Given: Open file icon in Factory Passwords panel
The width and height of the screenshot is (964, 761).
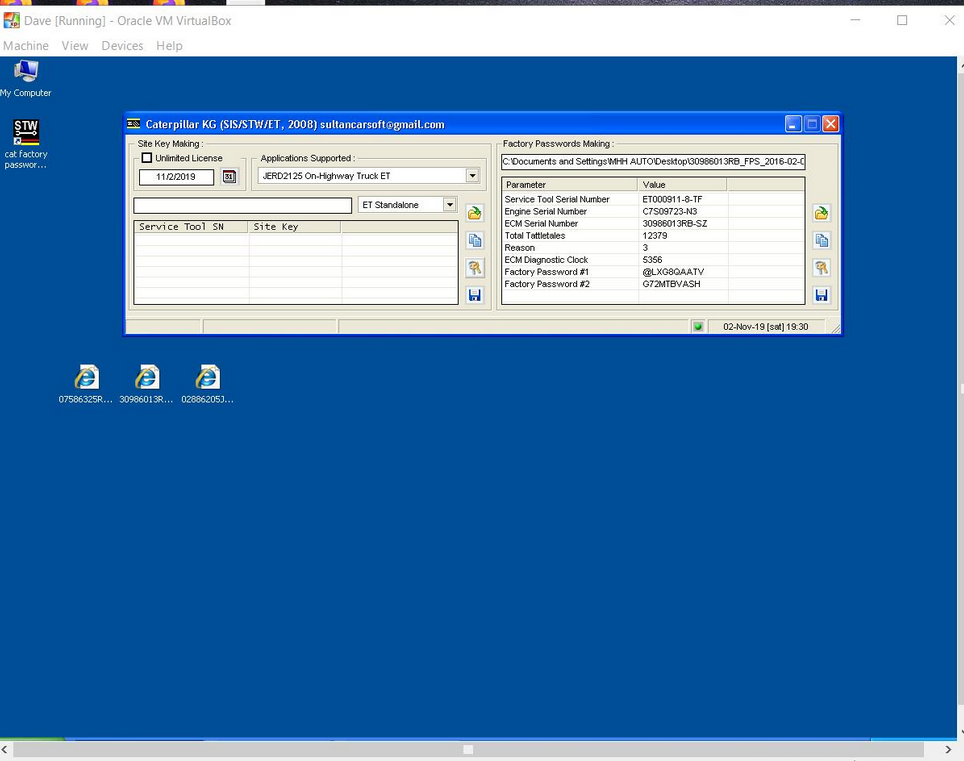Looking at the screenshot, I should (821, 213).
